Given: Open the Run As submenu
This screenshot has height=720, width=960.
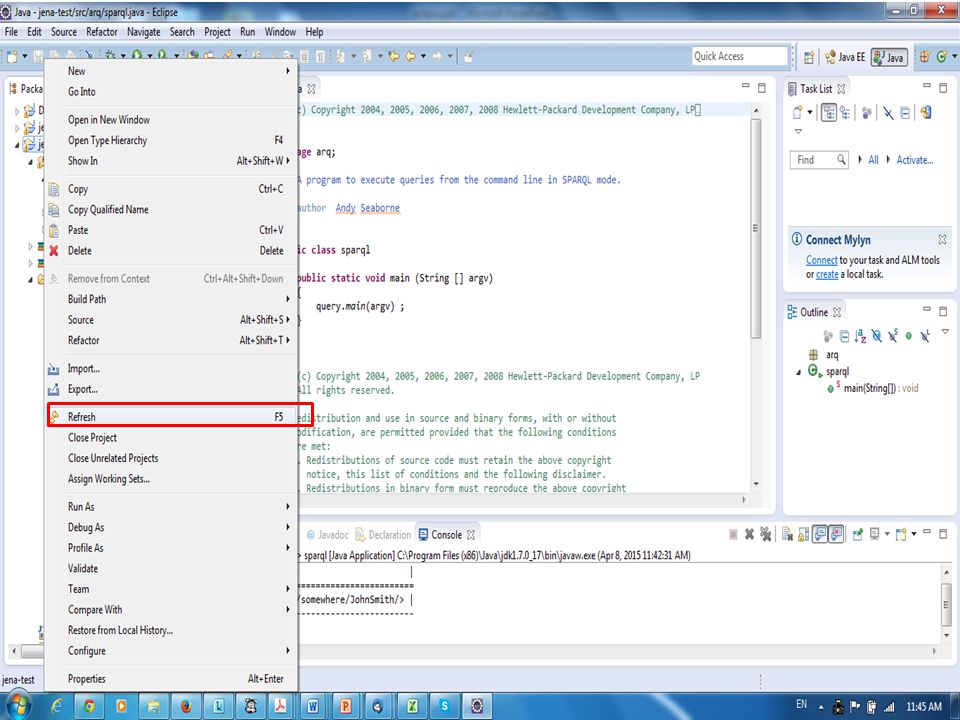Looking at the screenshot, I should (x=172, y=506).
